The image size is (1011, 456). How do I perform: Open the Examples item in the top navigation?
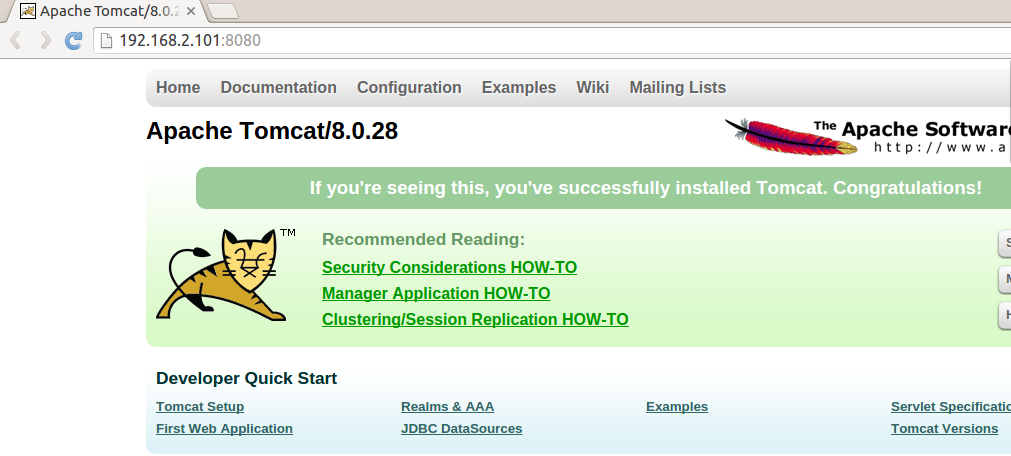pos(519,88)
